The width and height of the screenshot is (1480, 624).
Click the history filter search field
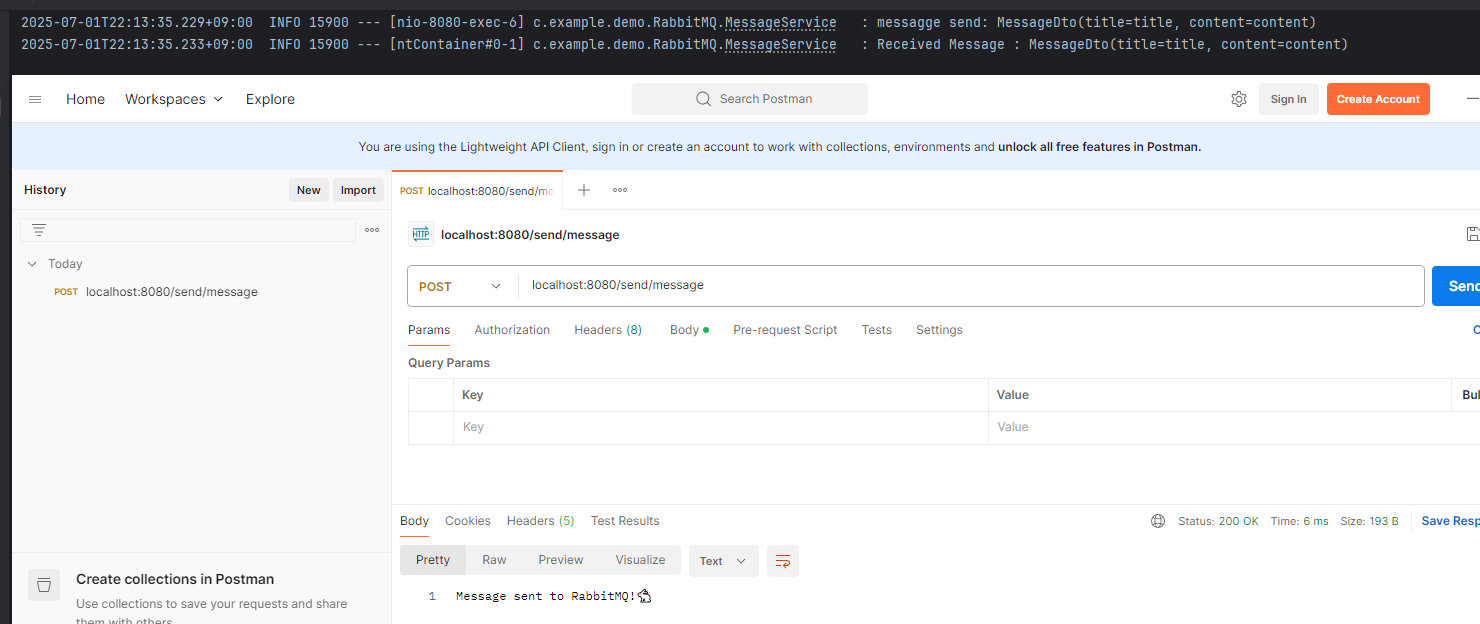pos(188,230)
